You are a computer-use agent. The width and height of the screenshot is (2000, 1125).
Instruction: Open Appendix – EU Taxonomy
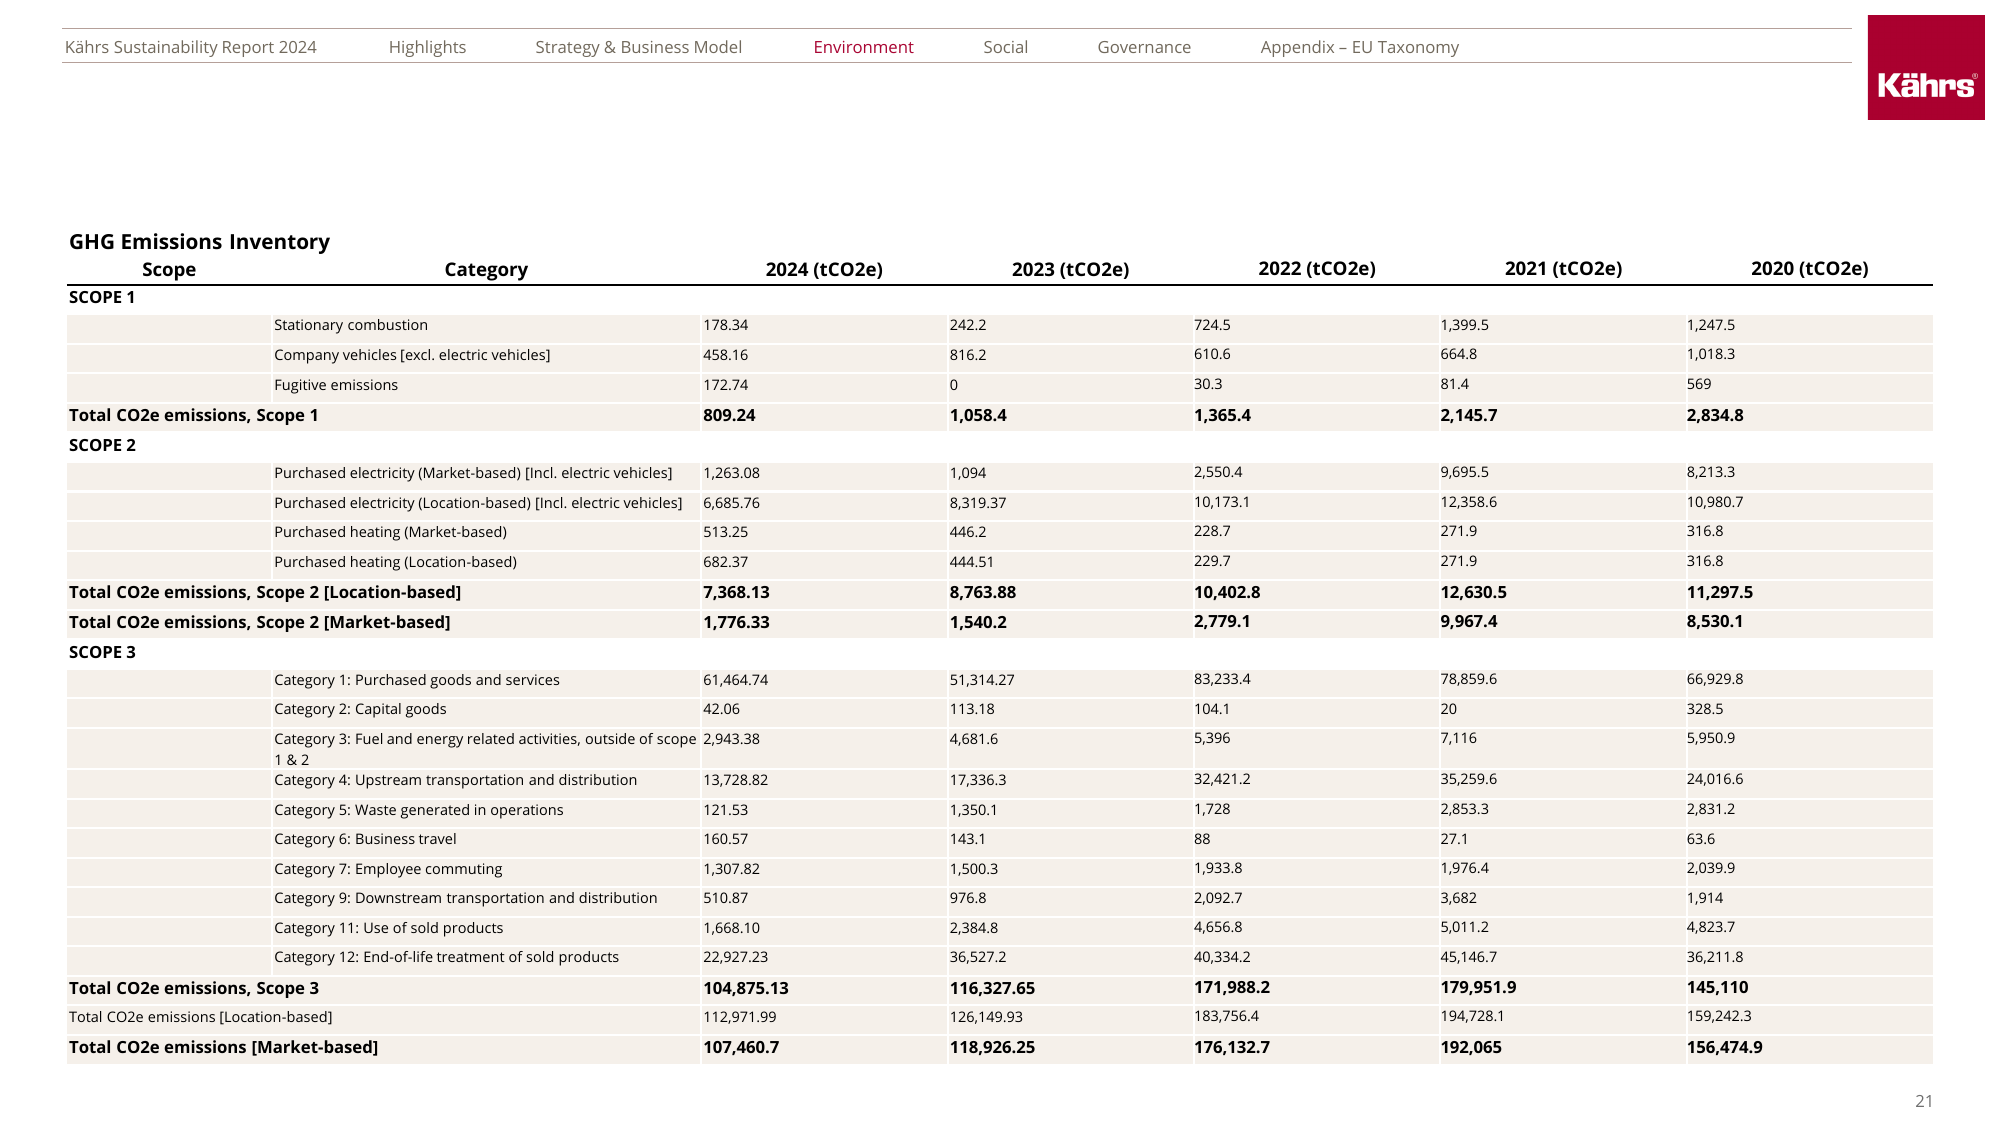pos(1359,47)
